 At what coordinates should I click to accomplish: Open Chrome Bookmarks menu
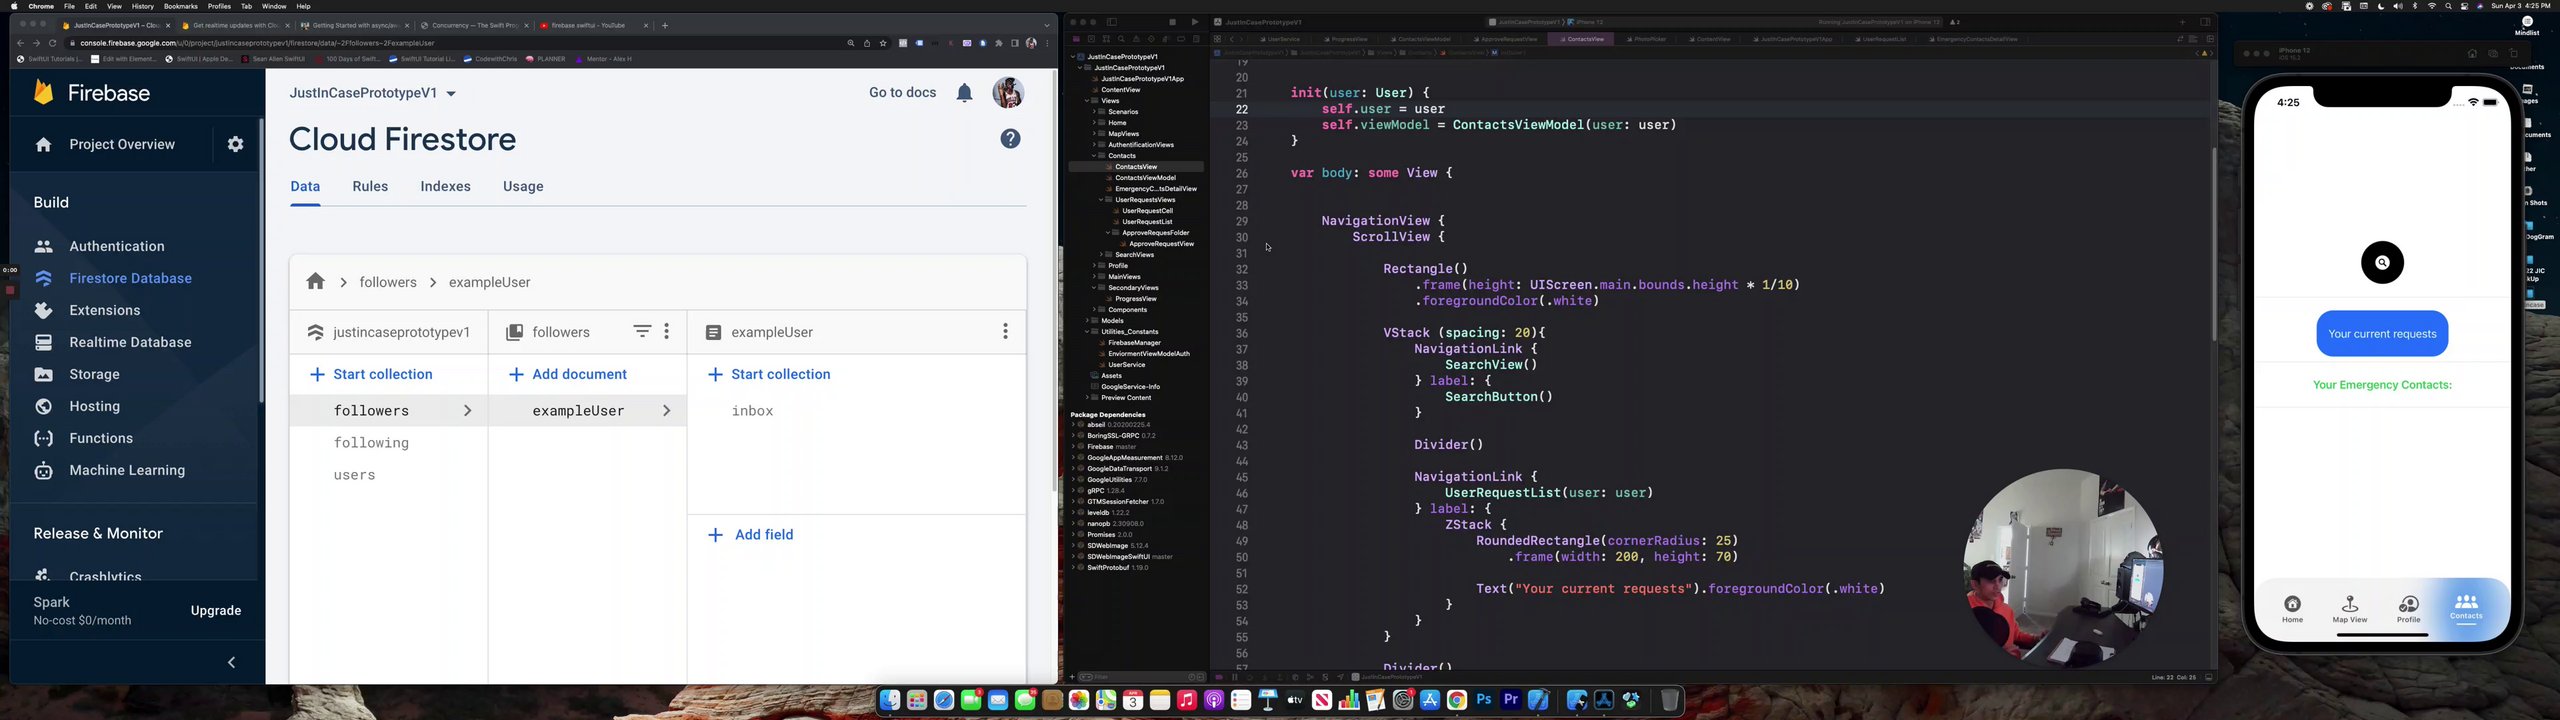coord(181,6)
